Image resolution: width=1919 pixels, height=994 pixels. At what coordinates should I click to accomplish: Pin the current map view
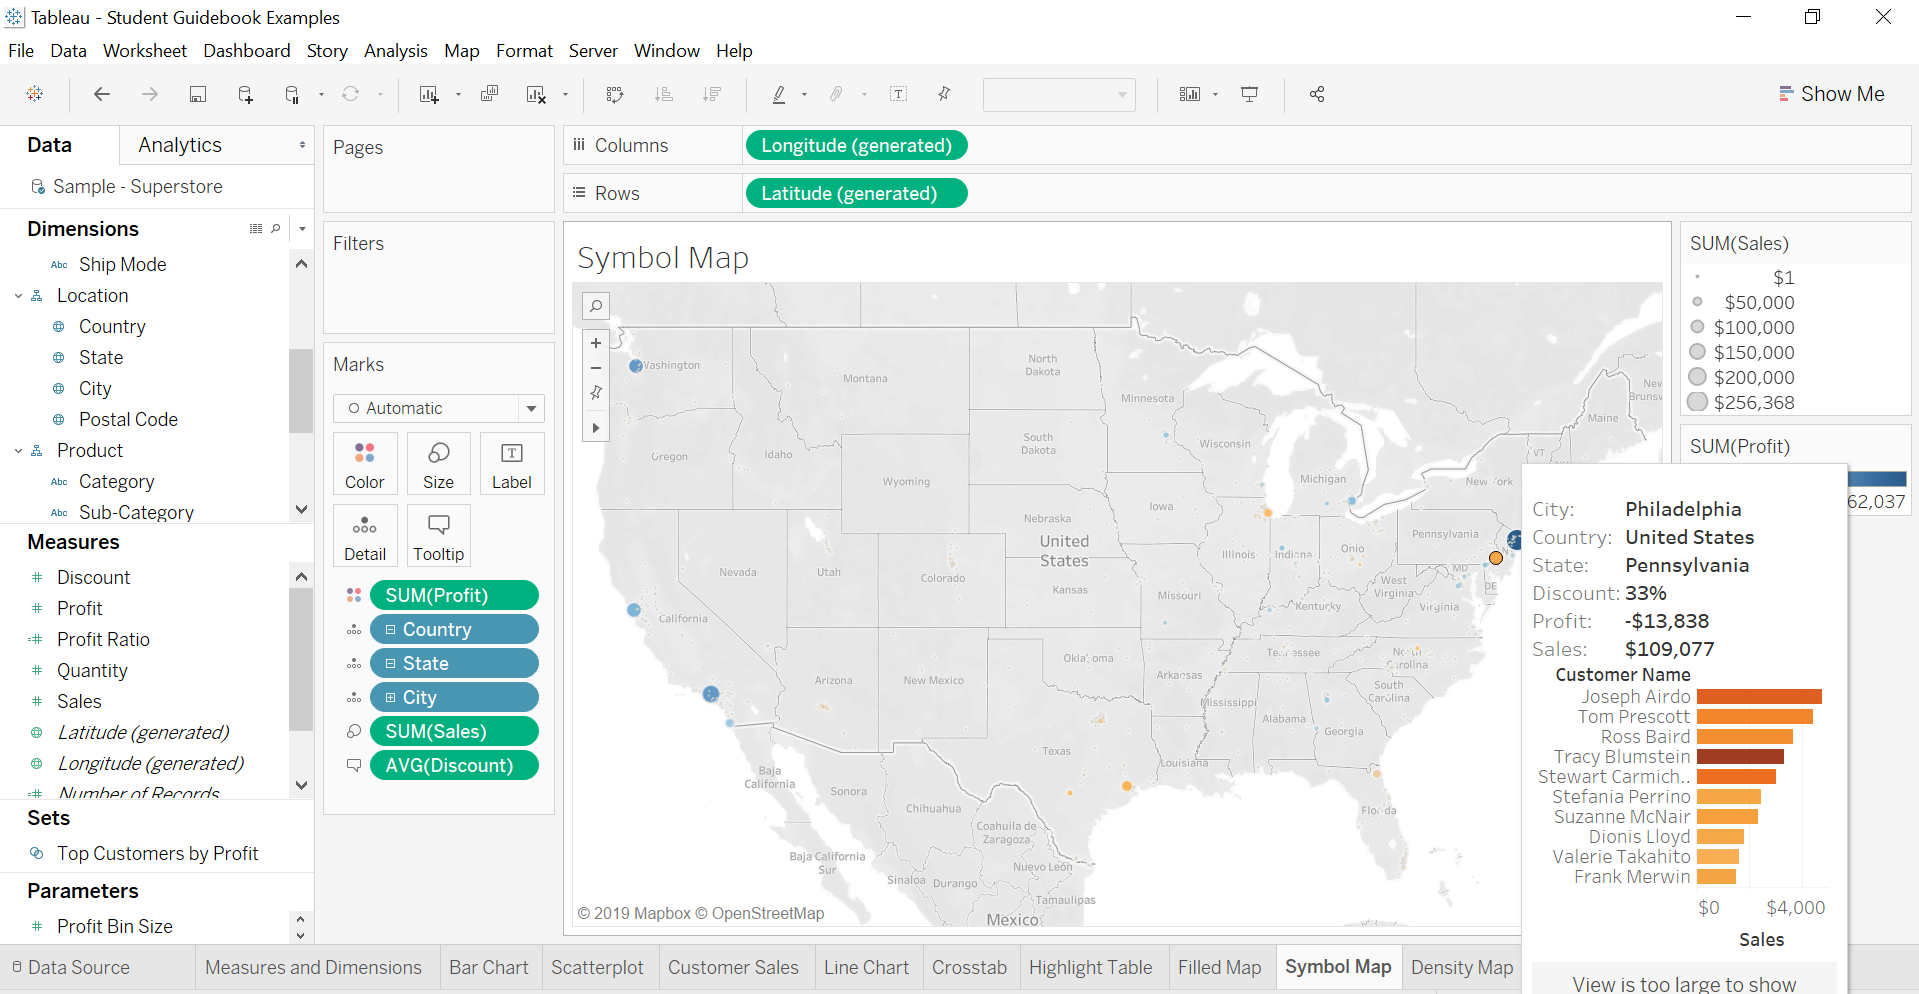pyautogui.click(x=595, y=393)
